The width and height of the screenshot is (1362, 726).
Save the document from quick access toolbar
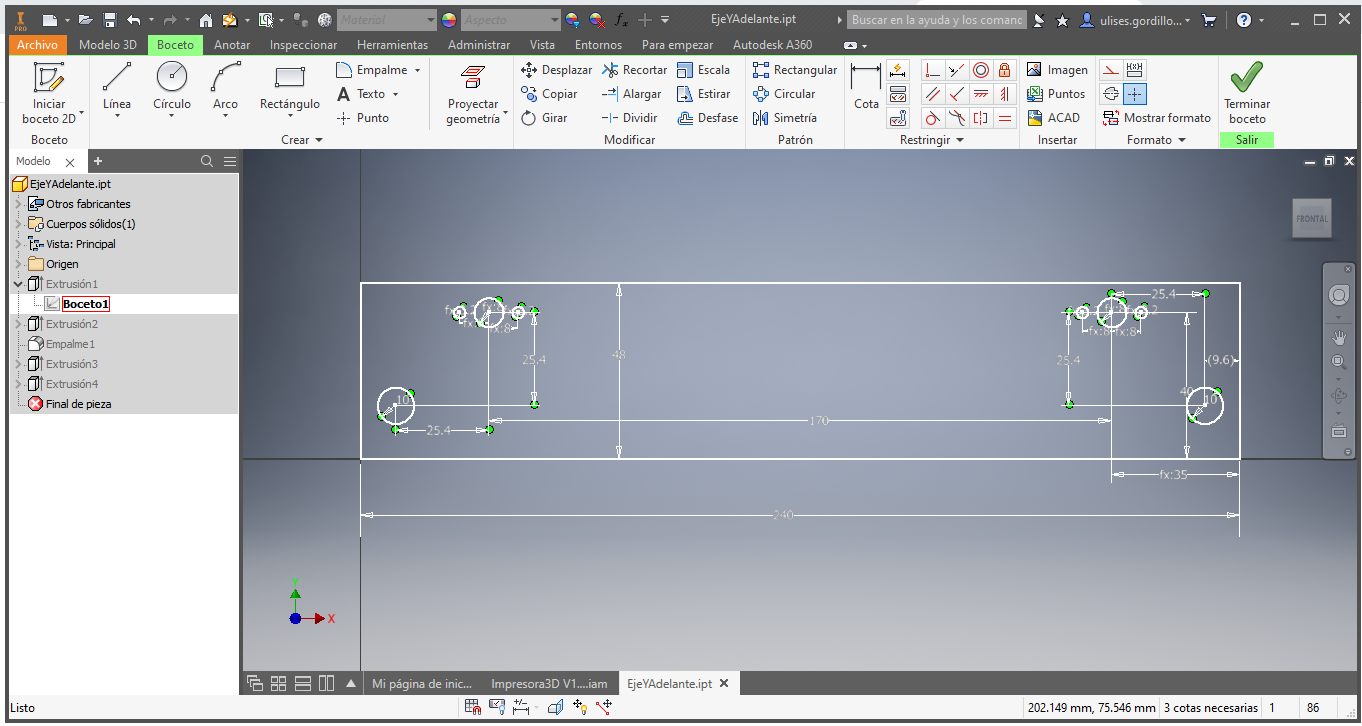point(110,20)
